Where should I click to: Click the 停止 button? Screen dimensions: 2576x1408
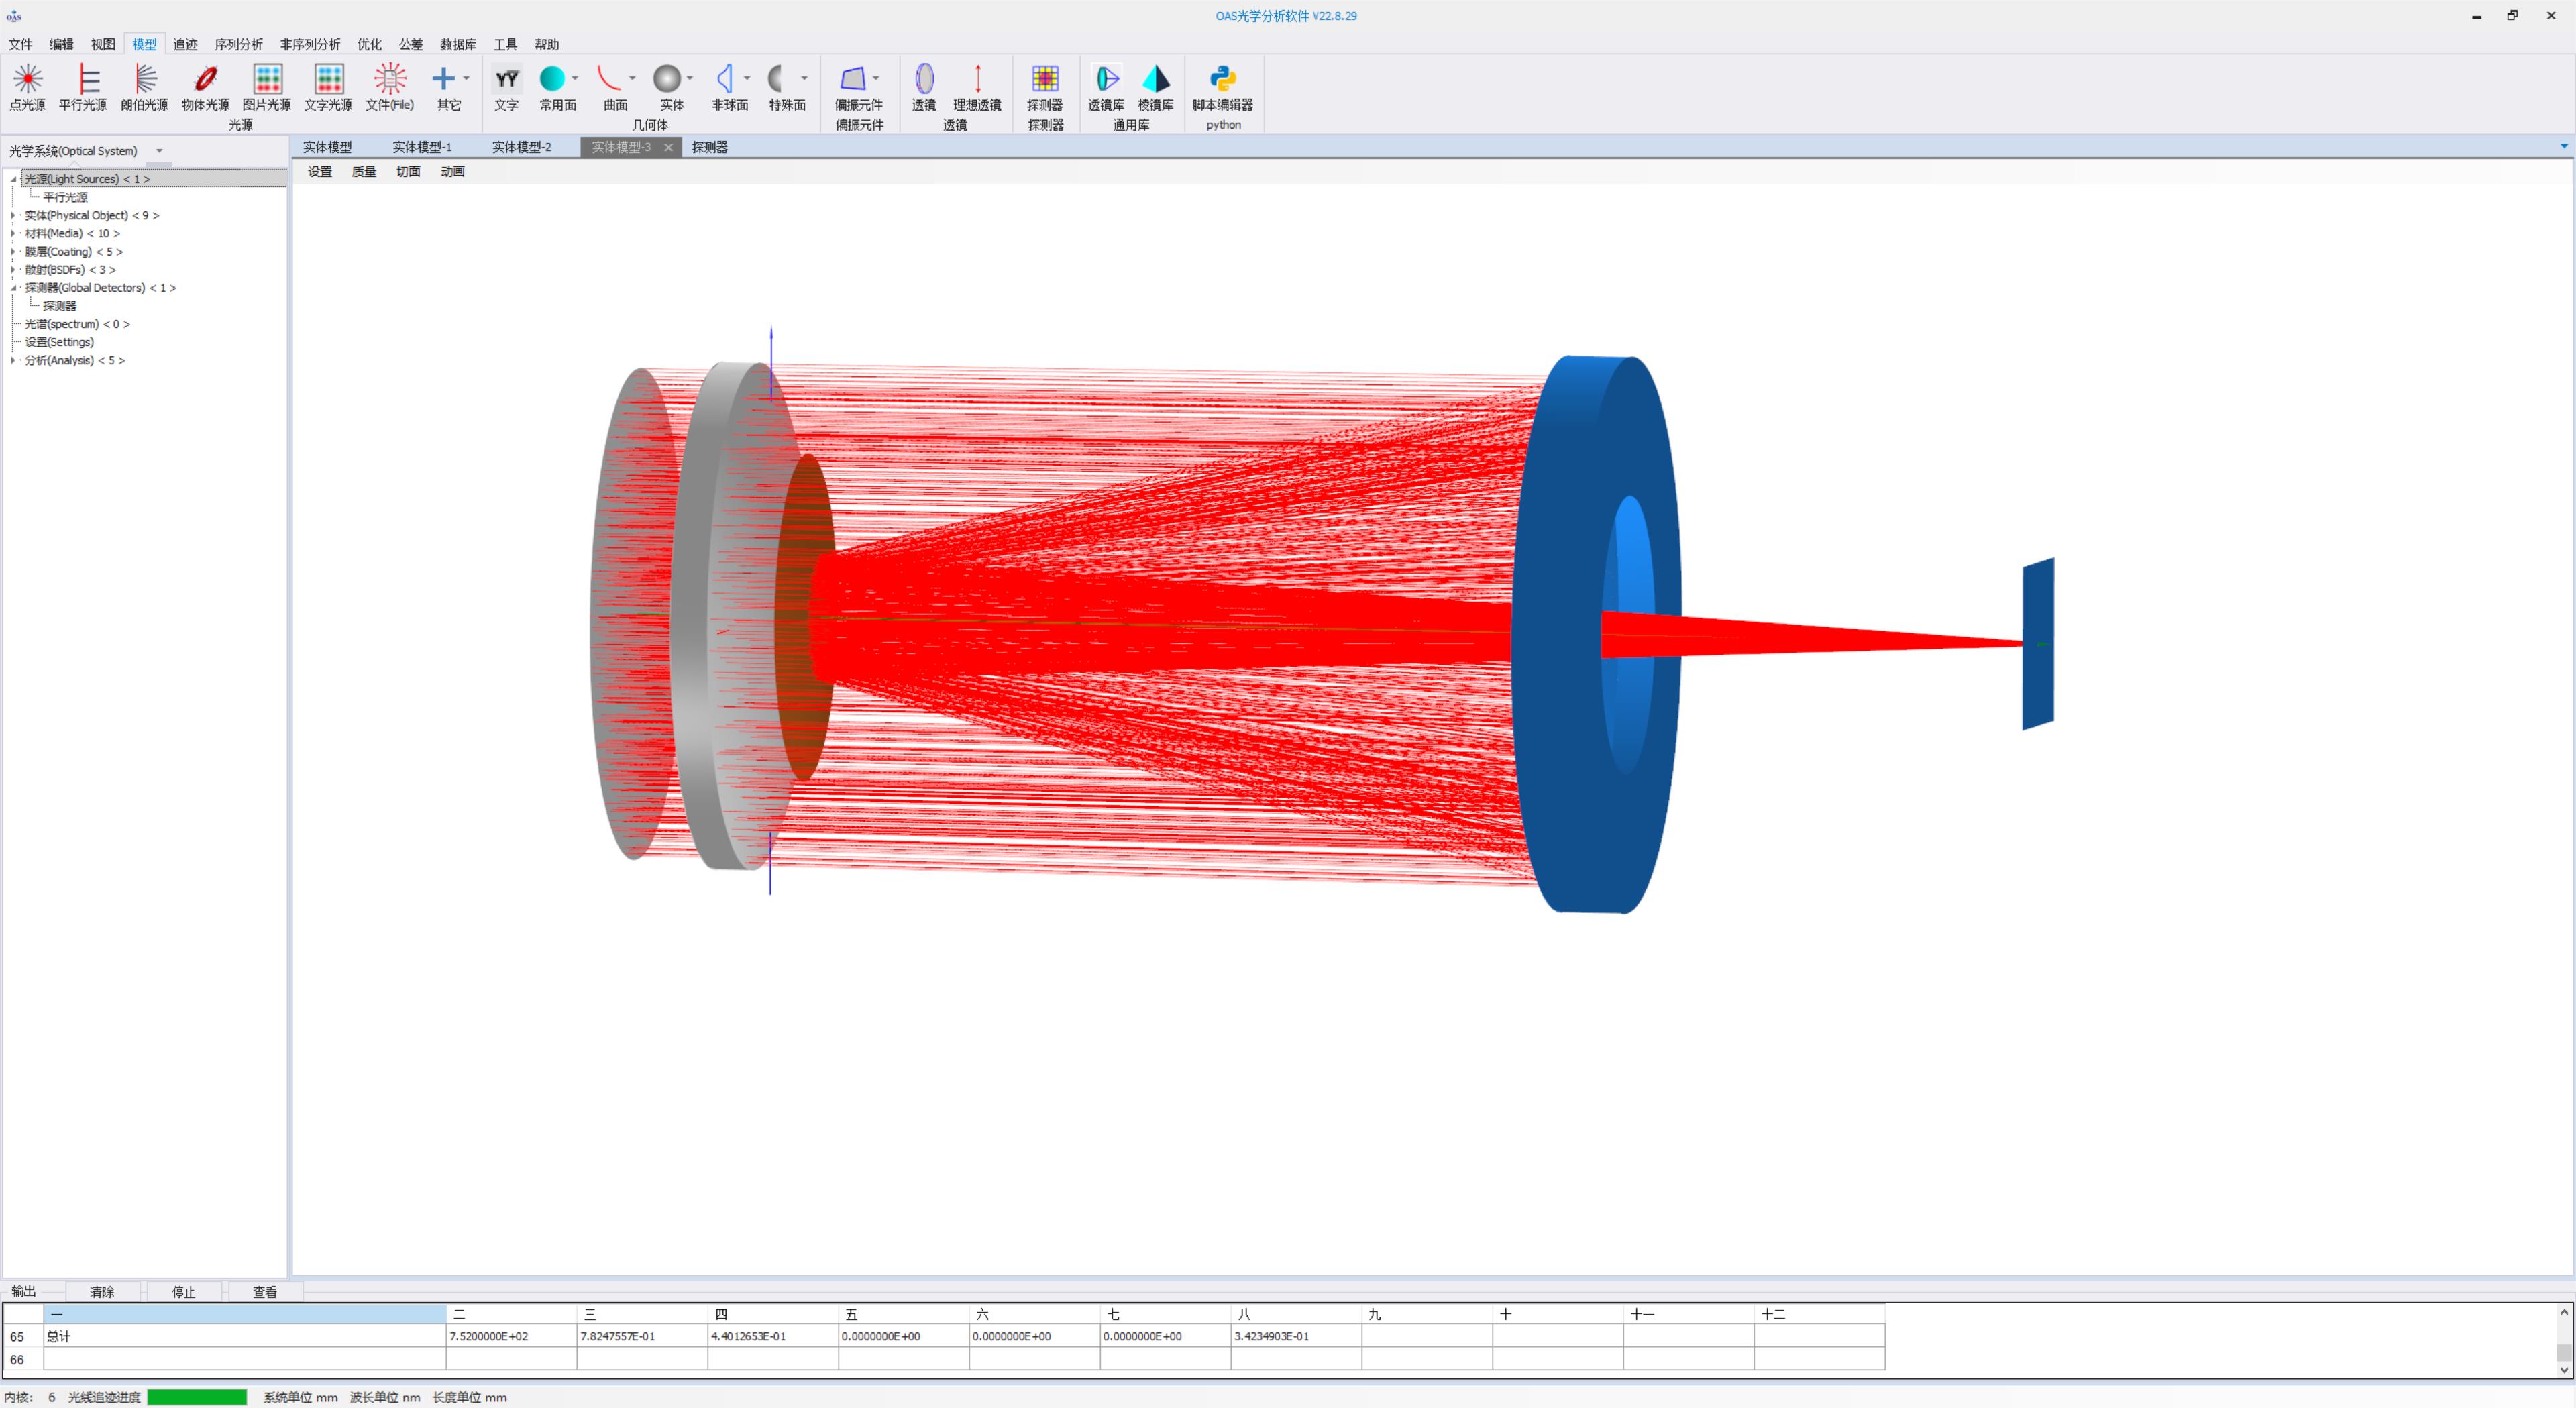184,1292
